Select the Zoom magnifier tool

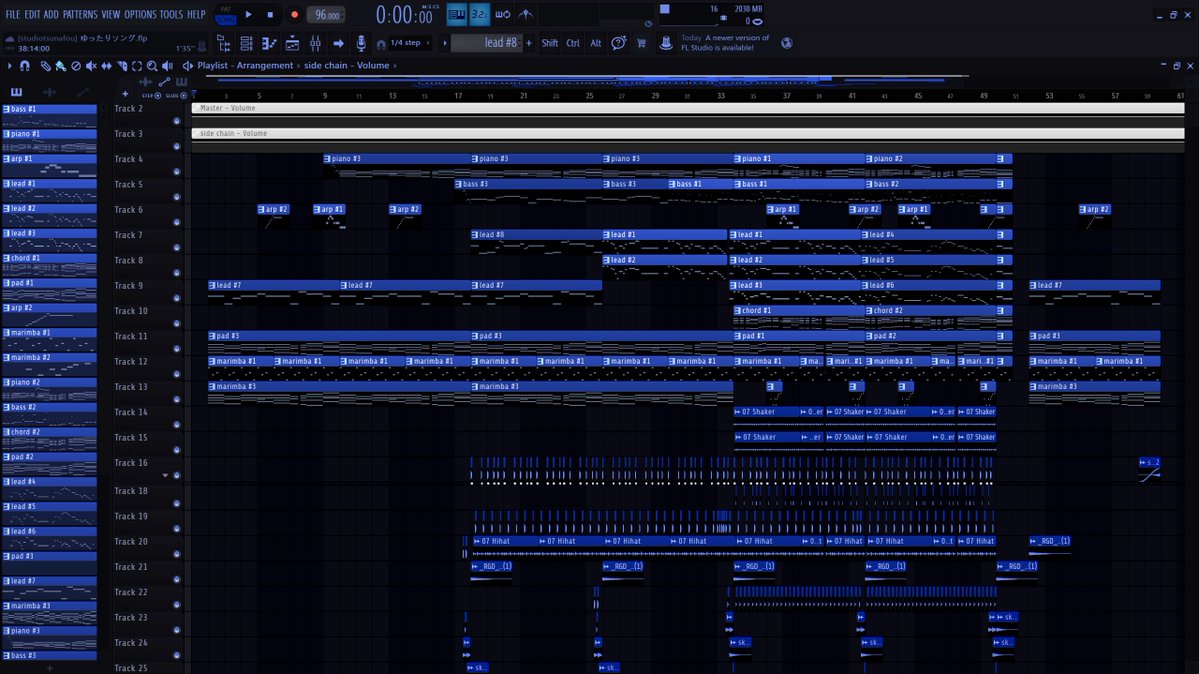[152, 66]
